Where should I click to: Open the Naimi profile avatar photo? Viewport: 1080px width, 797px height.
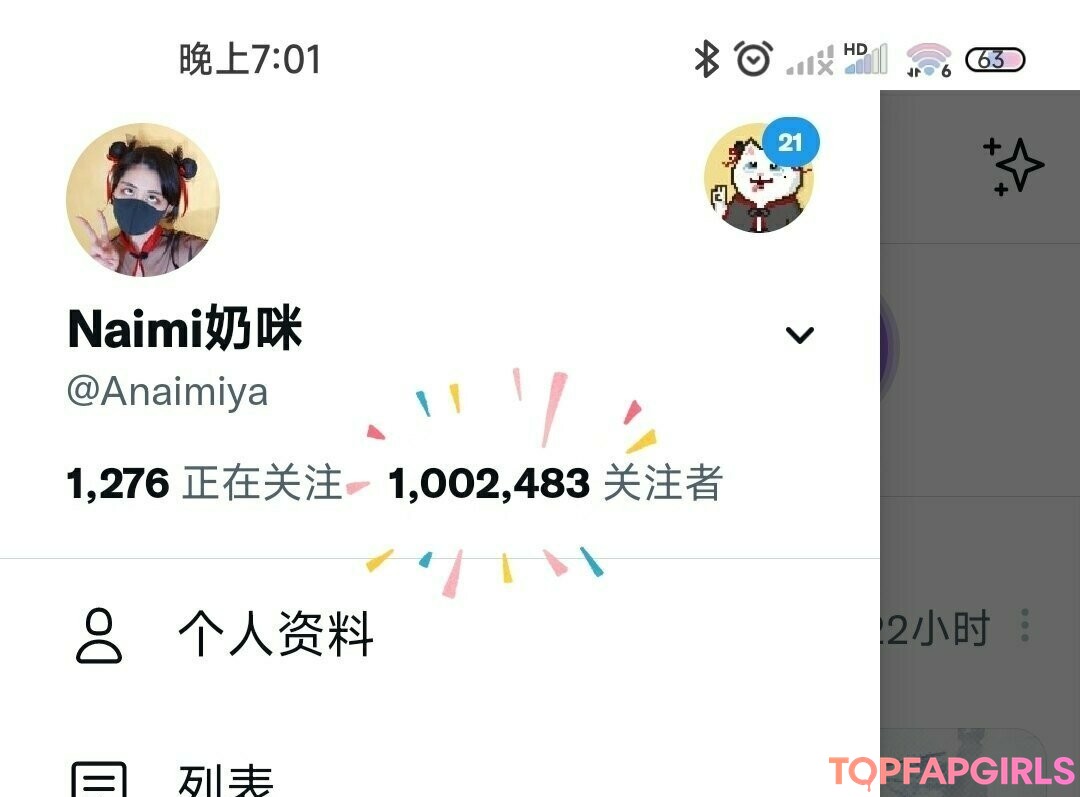click(143, 200)
